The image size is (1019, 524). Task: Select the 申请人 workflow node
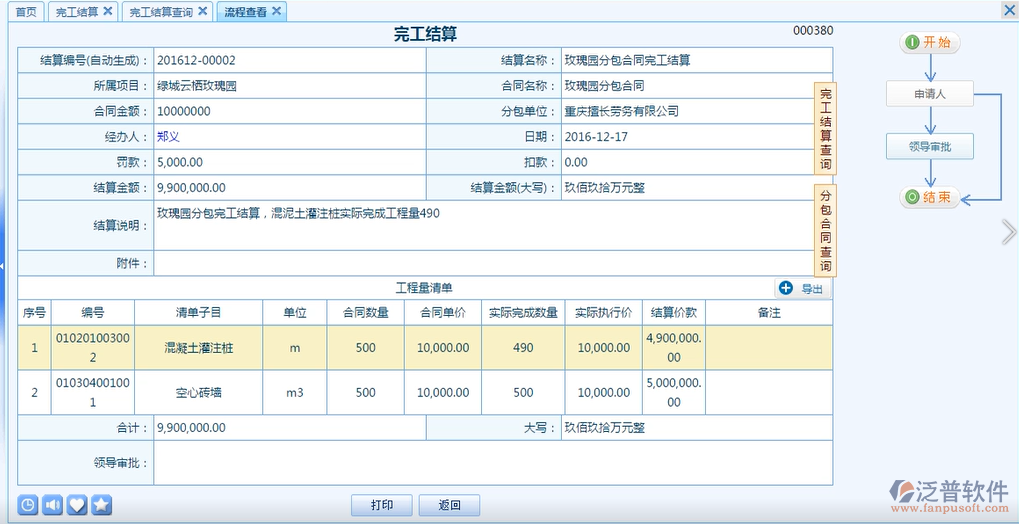(930, 94)
